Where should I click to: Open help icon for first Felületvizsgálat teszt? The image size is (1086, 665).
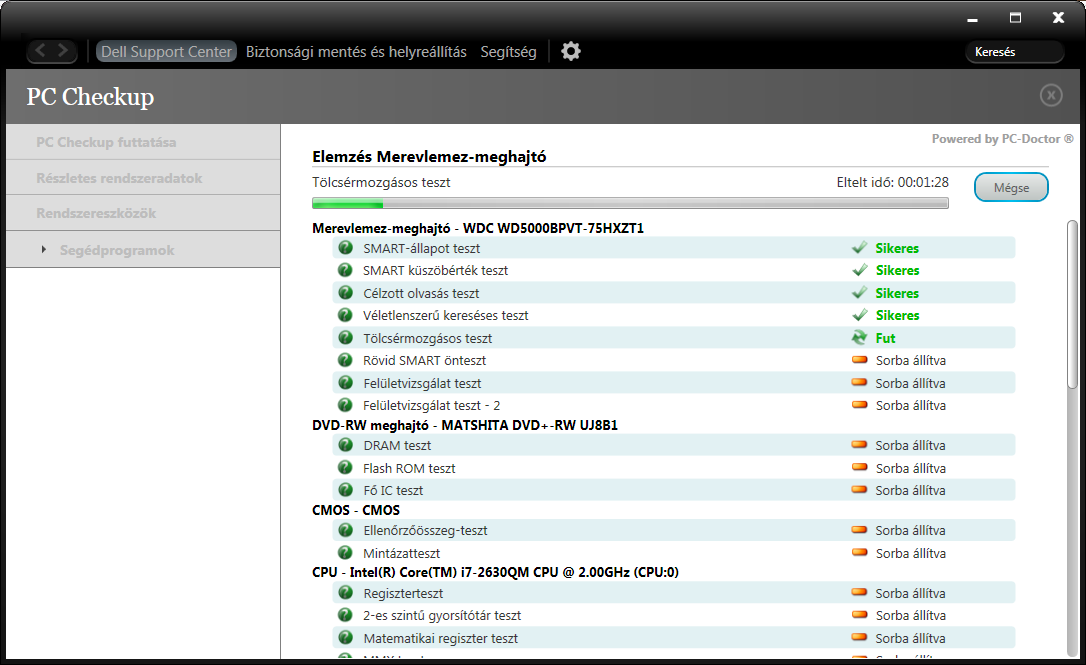345,382
